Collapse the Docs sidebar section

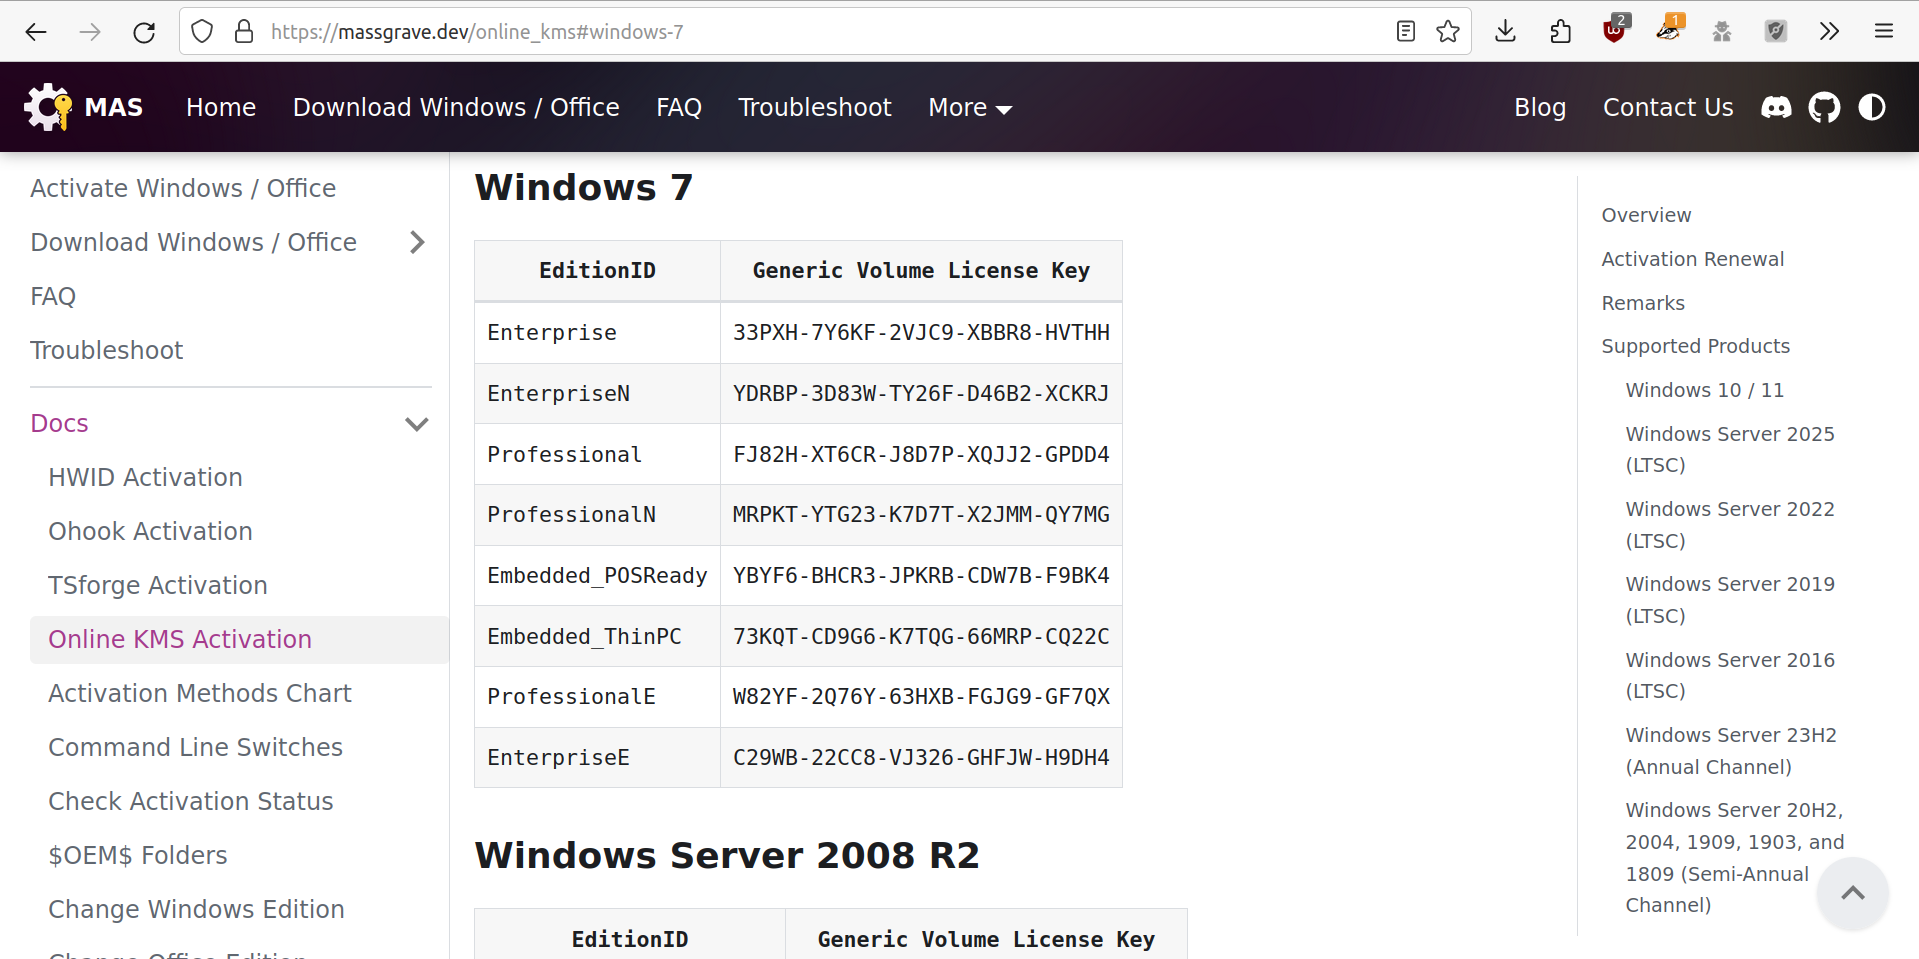pyautogui.click(x=417, y=424)
